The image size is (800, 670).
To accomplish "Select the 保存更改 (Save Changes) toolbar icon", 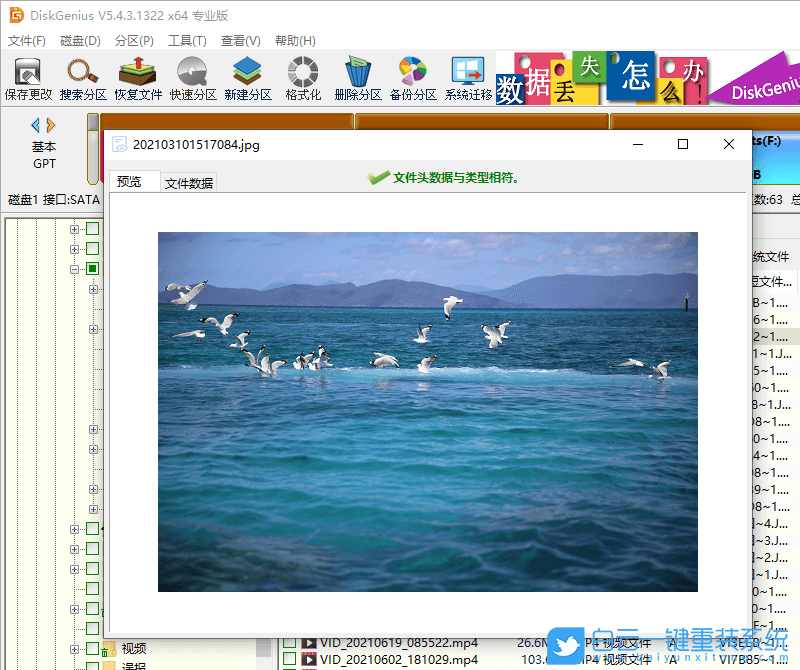I will point(28,77).
